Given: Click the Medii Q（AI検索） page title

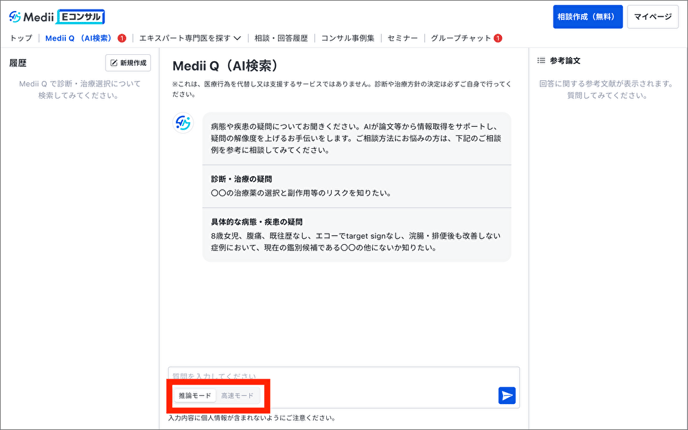Looking at the screenshot, I should tap(226, 66).
